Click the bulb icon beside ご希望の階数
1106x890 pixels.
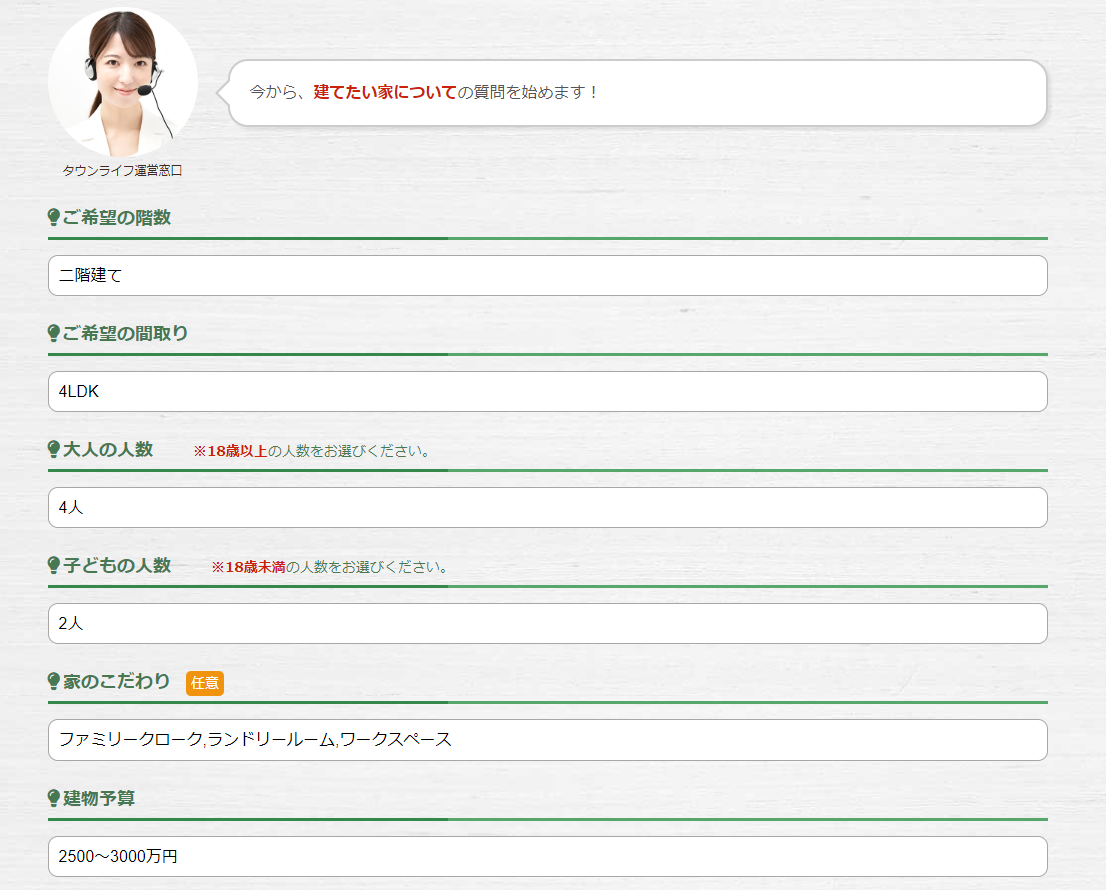(54, 217)
